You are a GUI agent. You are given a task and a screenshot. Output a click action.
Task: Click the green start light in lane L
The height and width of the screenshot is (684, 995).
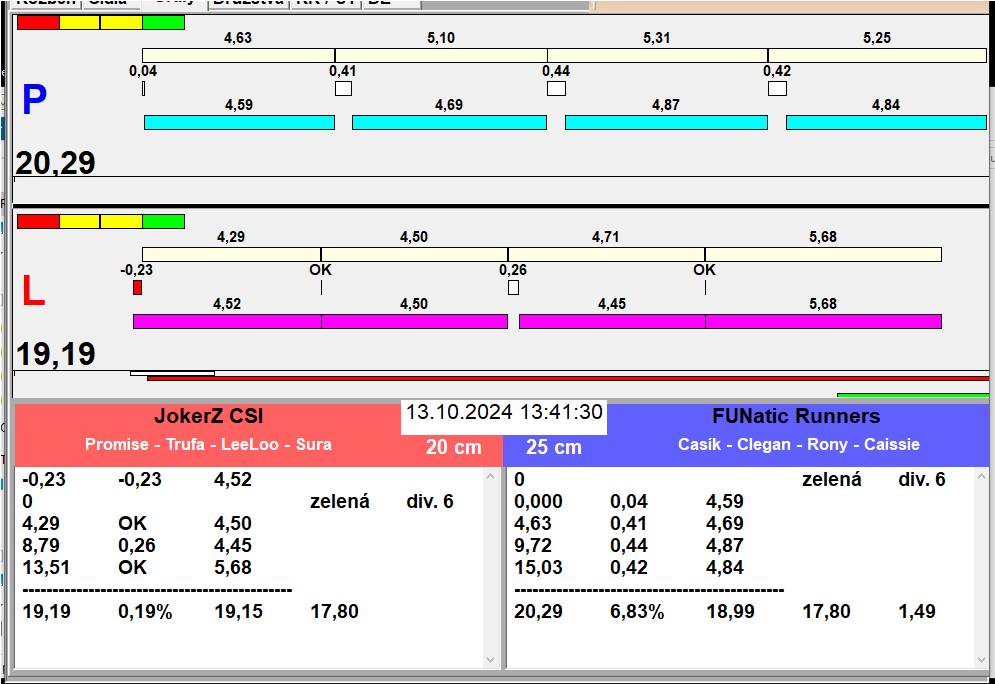(163, 221)
